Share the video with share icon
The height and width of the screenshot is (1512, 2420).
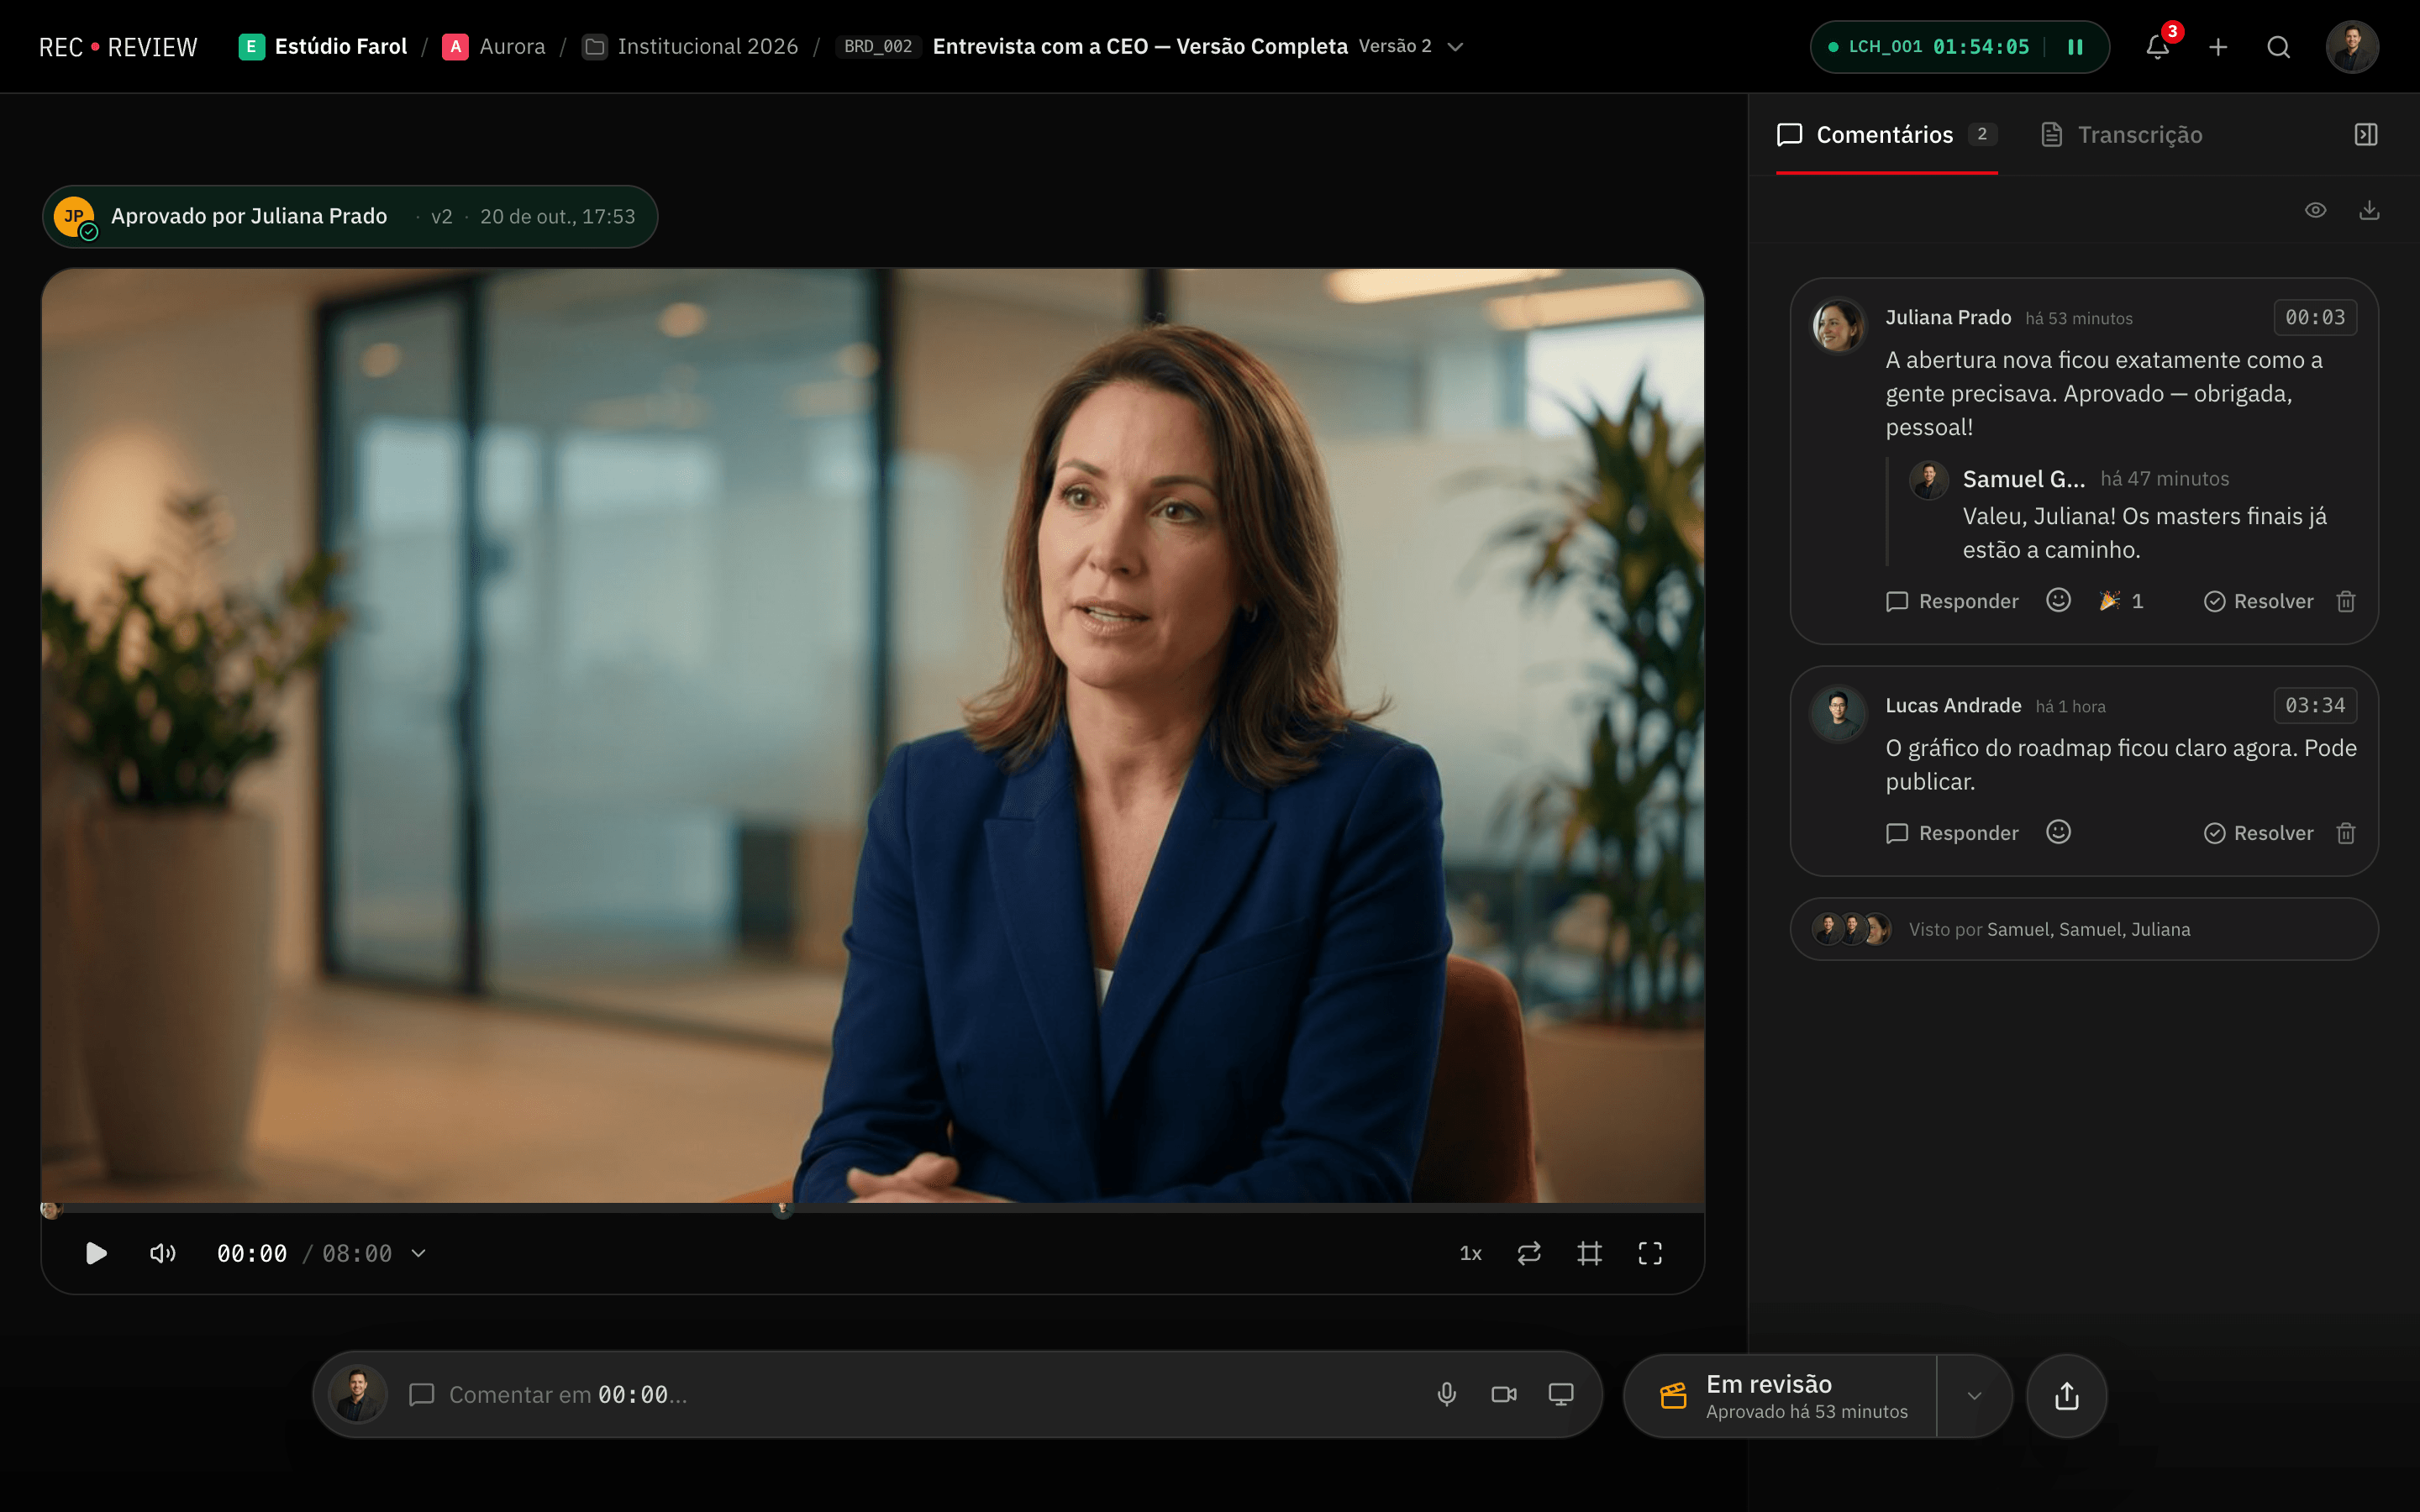(2066, 1395)
